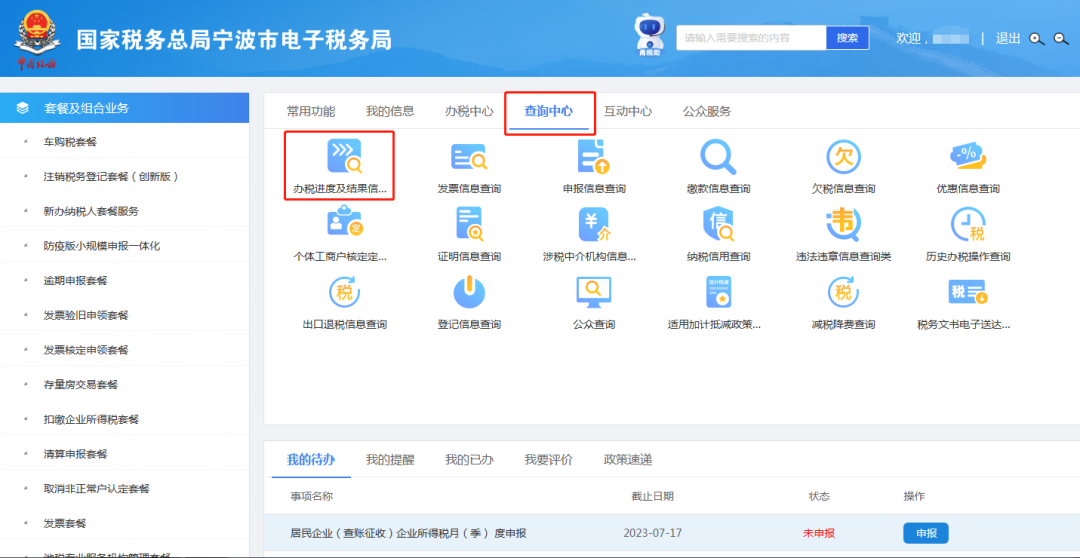Open 发票信息查询 icon
Screen dimensions: 1080x558
[x=469, y=156]
